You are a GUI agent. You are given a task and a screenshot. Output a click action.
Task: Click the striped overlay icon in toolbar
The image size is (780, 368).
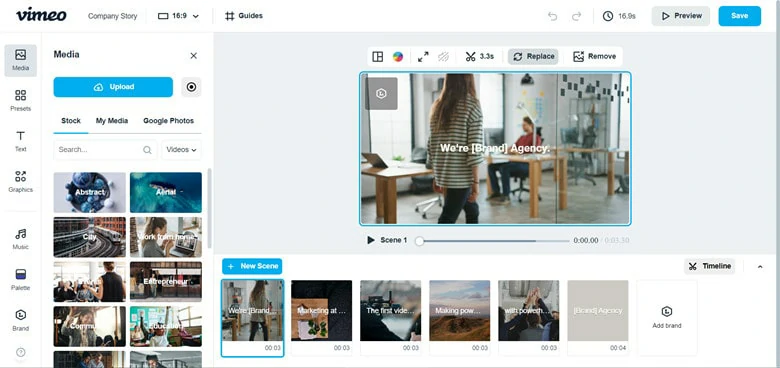tap(443, 57)
